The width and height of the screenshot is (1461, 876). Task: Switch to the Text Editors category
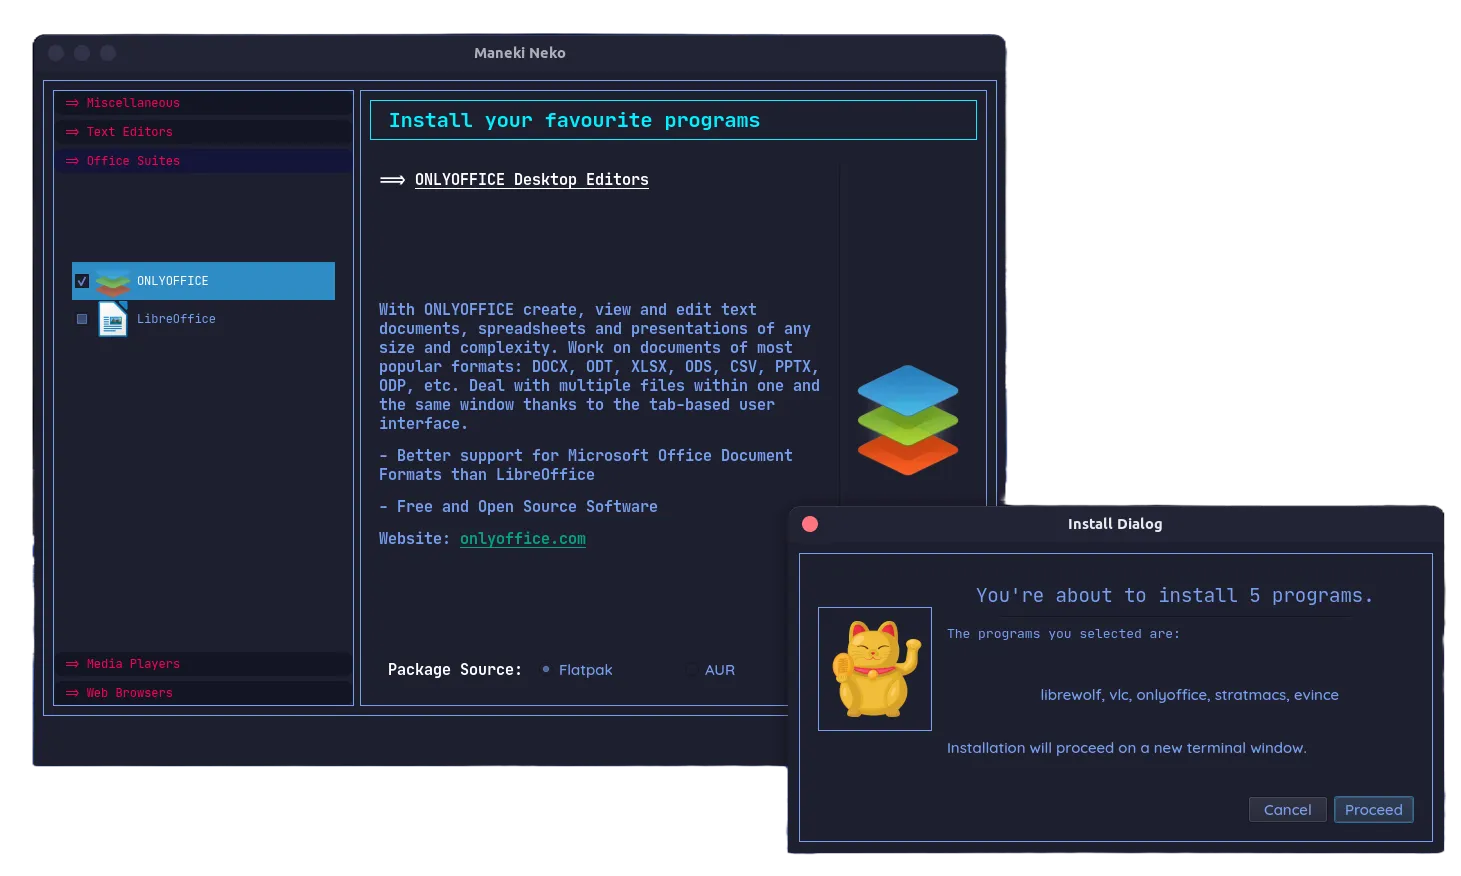128,131
